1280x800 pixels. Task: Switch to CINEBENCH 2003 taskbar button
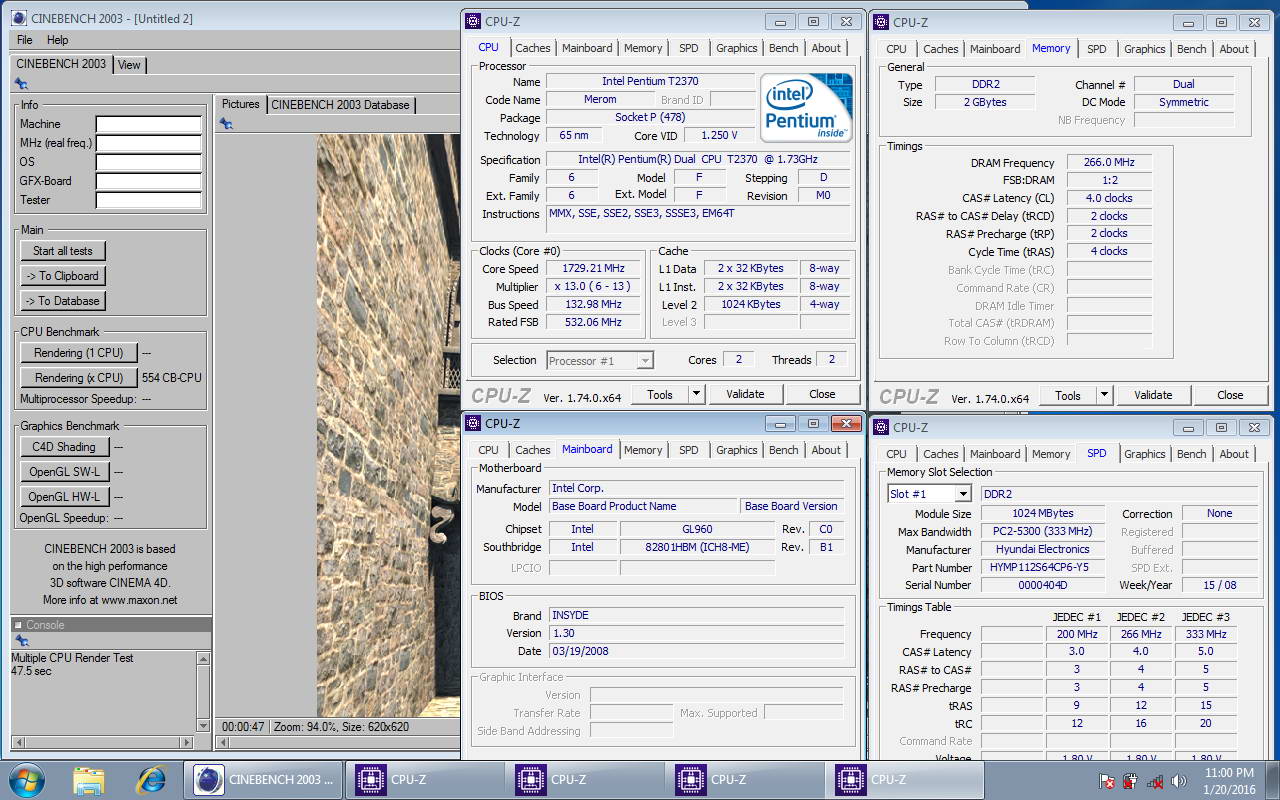tap(264, 779)
